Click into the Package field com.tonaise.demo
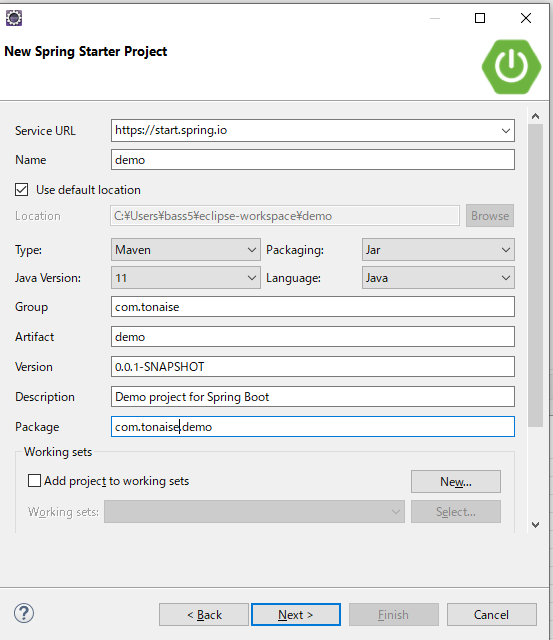This screenshot has width=553, height=640. click(313, 427)
